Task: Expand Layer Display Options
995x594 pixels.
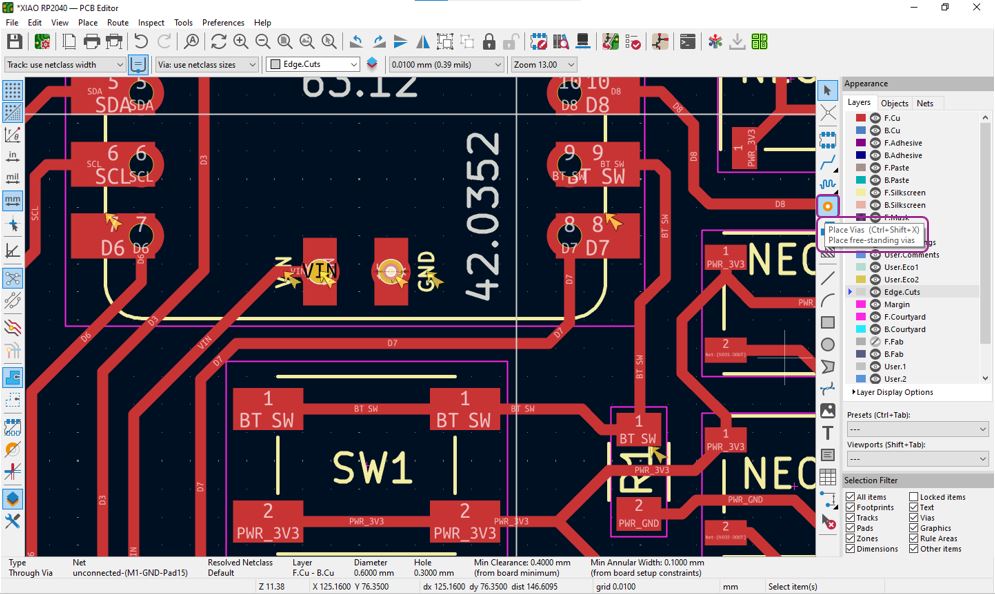Action: point(892,392)
